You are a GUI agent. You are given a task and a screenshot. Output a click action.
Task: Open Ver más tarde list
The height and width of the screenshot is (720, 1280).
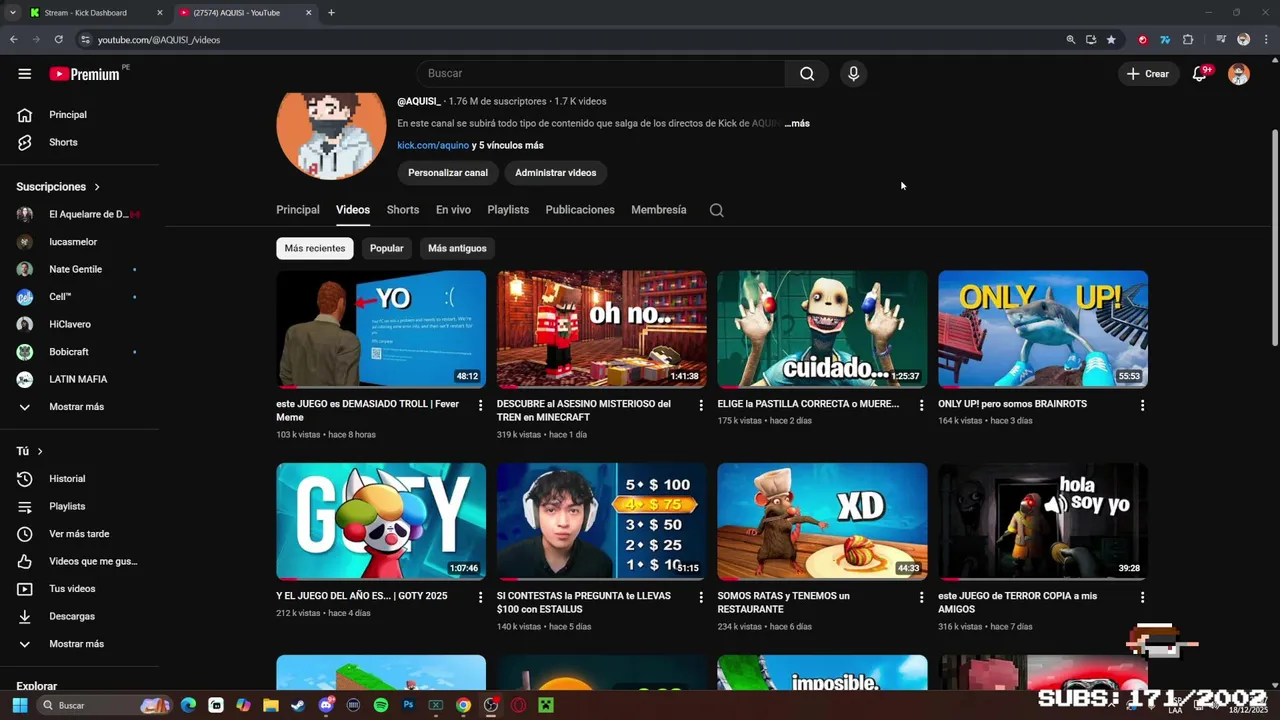pos(80,534)
